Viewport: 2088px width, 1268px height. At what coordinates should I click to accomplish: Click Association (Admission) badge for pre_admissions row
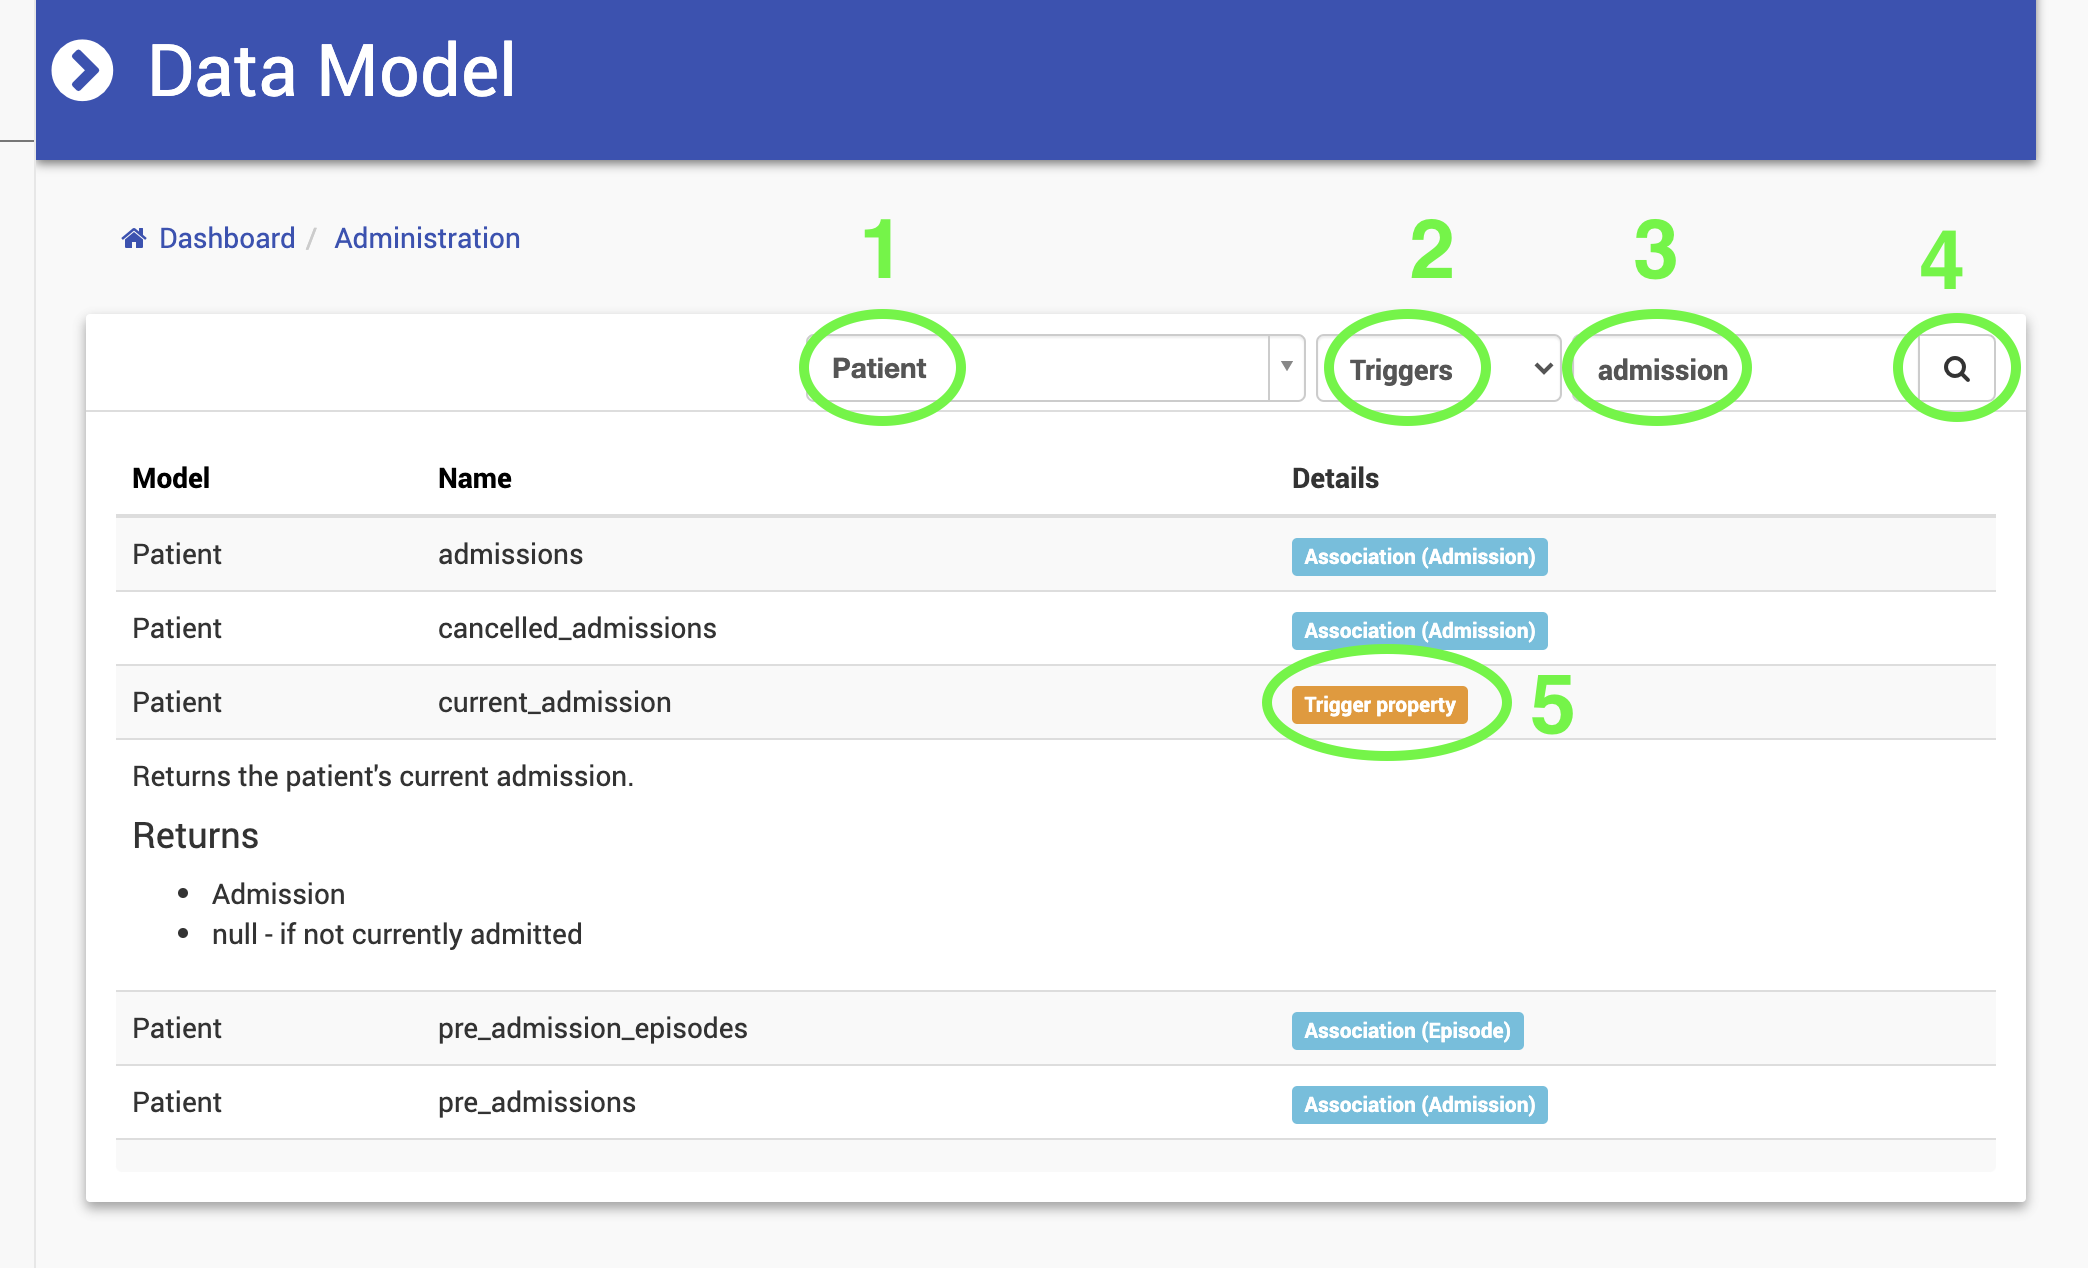1418,1105
